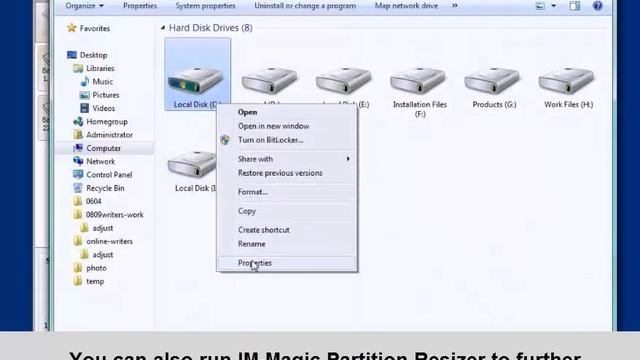Click the temp folder icon
Viewport: 640px width, 360px height.
point(78,281)
